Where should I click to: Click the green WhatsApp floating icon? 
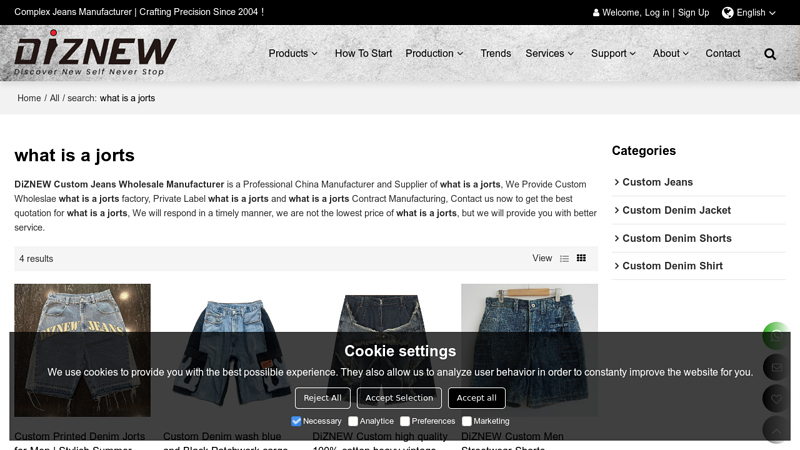[x=776, y=336]
